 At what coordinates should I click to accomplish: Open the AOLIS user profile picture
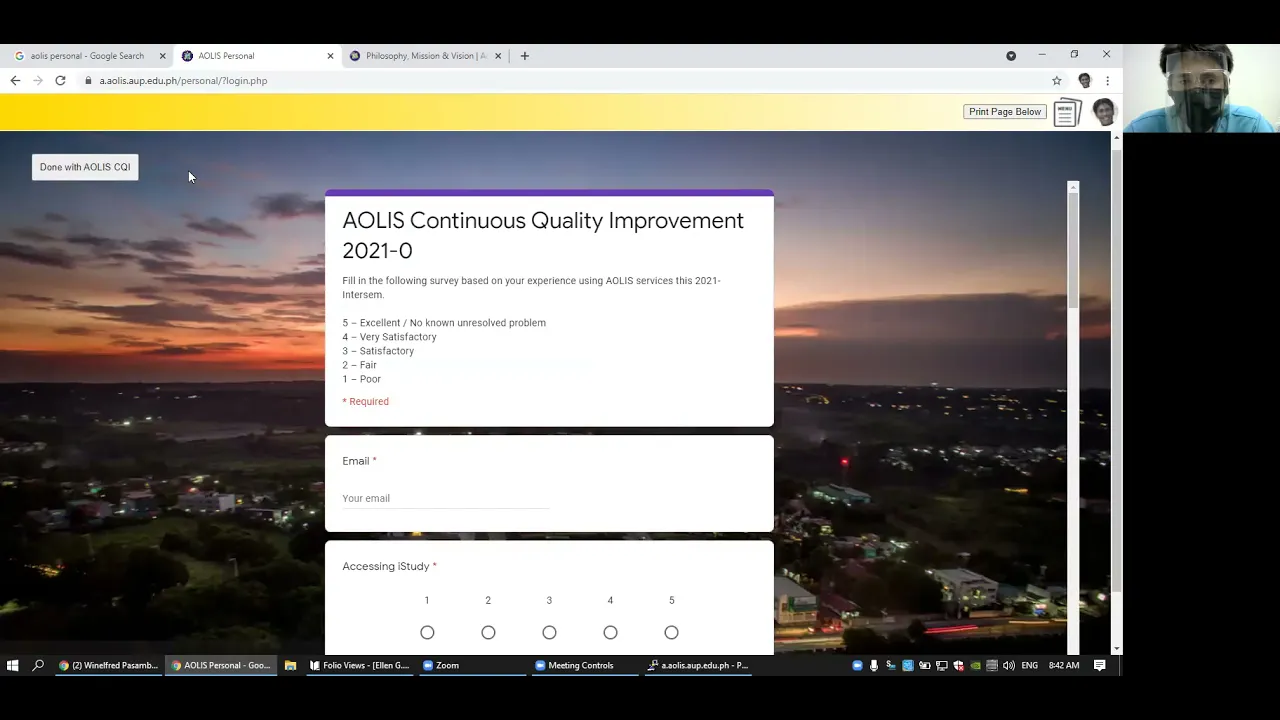[1104, 112]
